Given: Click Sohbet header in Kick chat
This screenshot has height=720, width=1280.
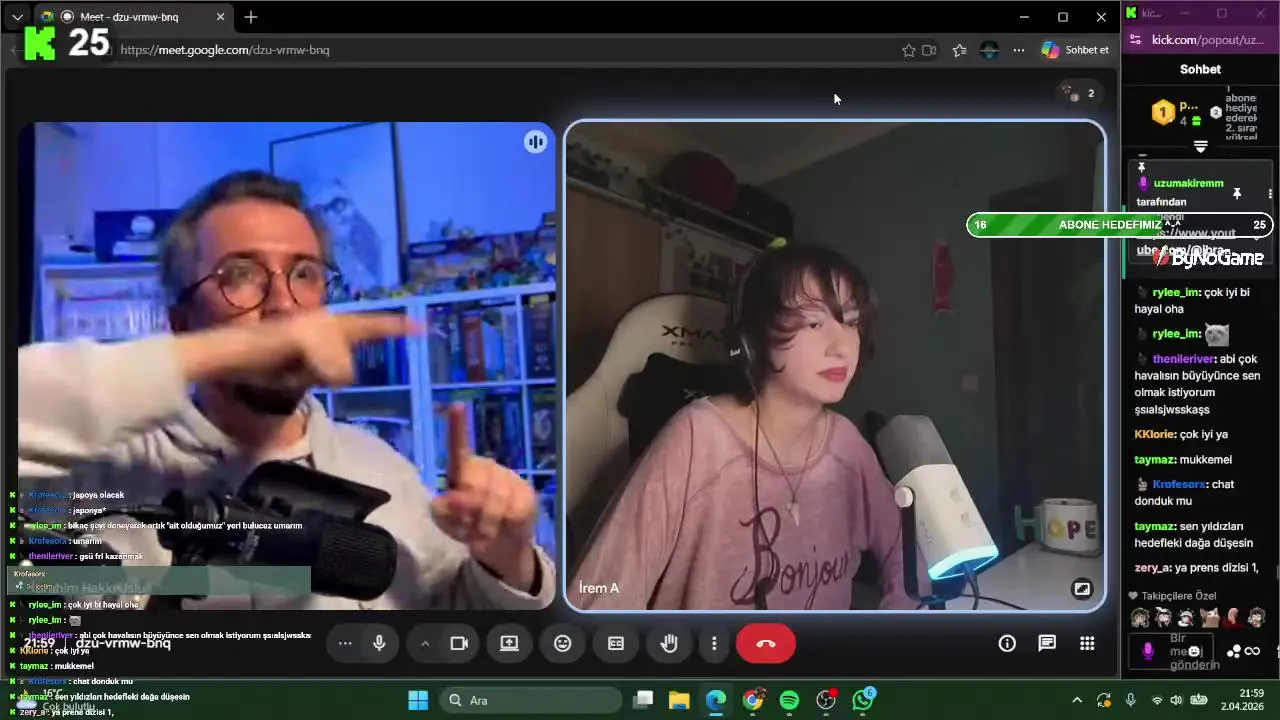Looking at the screenshot, I should pos(1200,69).
